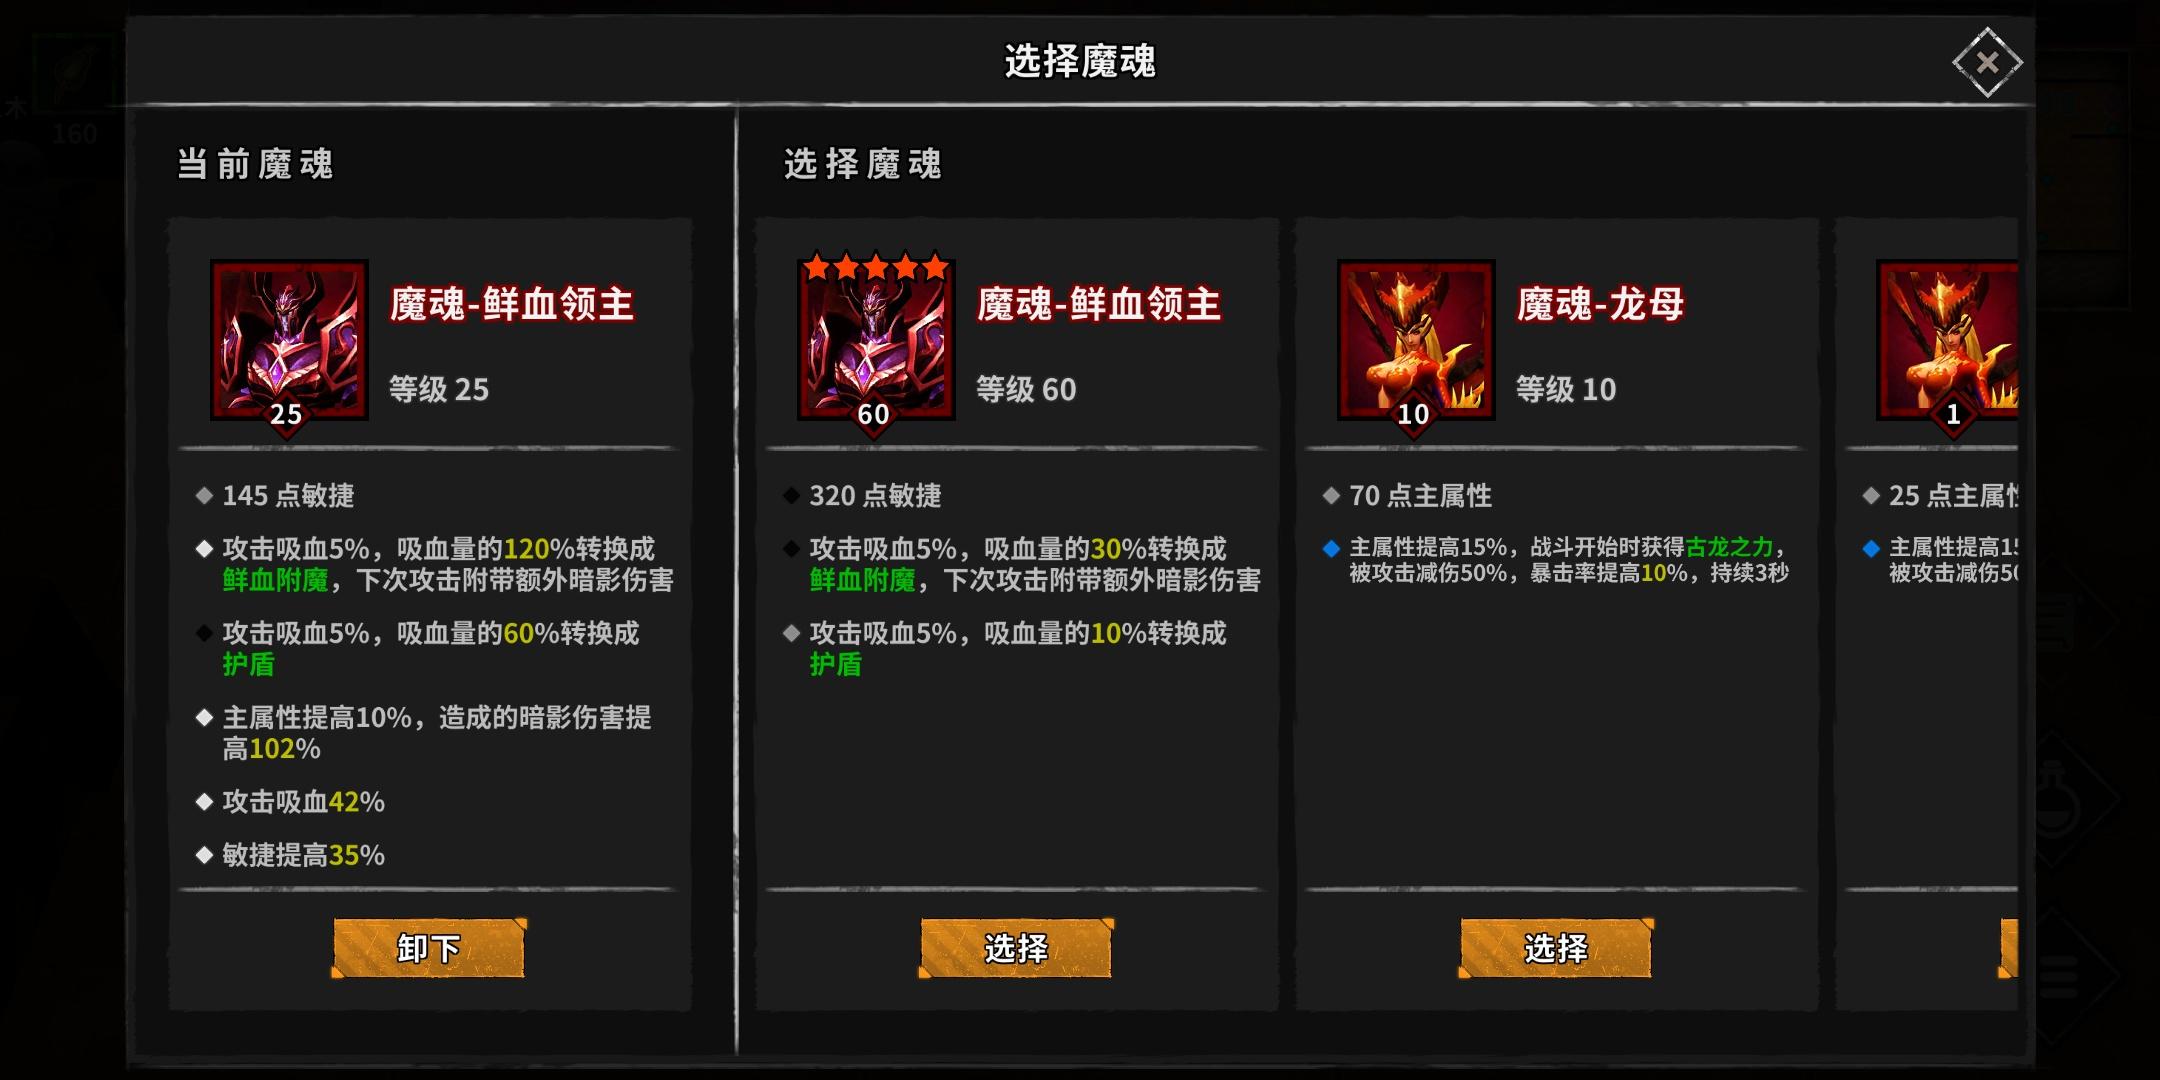Tap the current 鲜血领主 level 25 portrait
Image resolution: width=2160 pixels, height=1080 pixels.
pyautogui.click(x=289, y=340)
